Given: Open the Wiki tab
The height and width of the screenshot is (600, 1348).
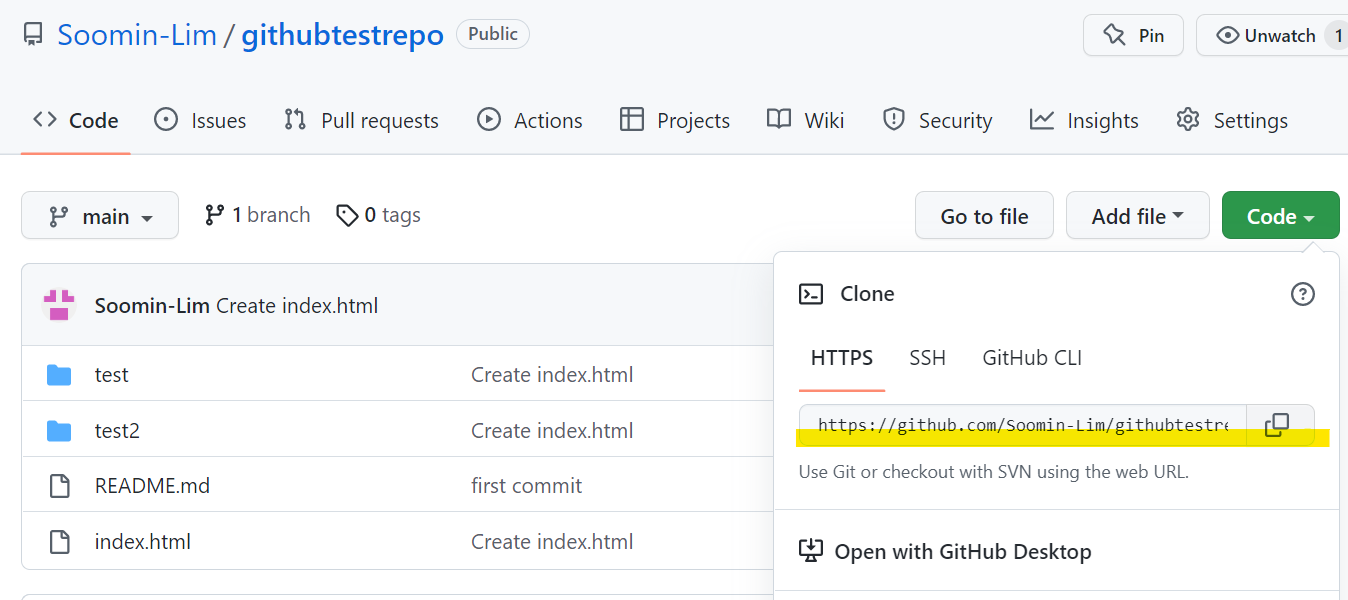Looking at the screenshot, I should coord(805,120).
